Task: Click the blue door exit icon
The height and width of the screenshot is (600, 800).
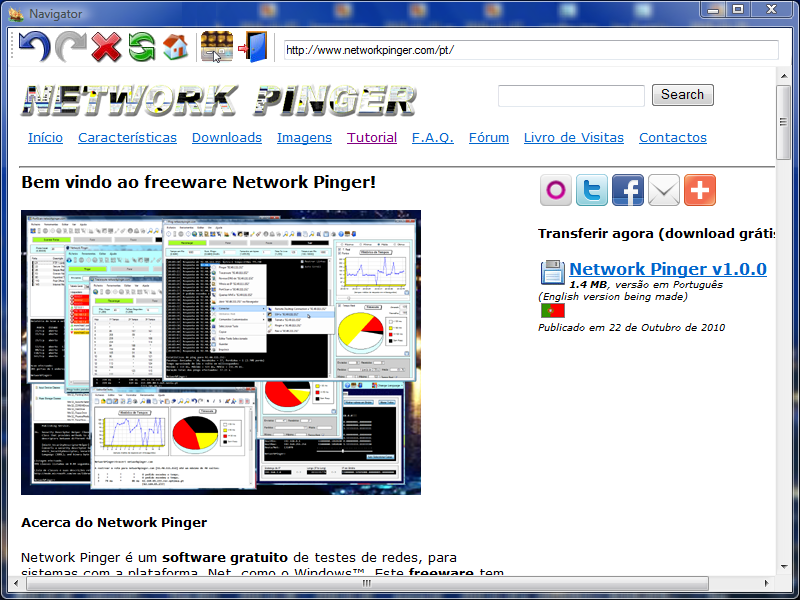Action: click(253, 47)
